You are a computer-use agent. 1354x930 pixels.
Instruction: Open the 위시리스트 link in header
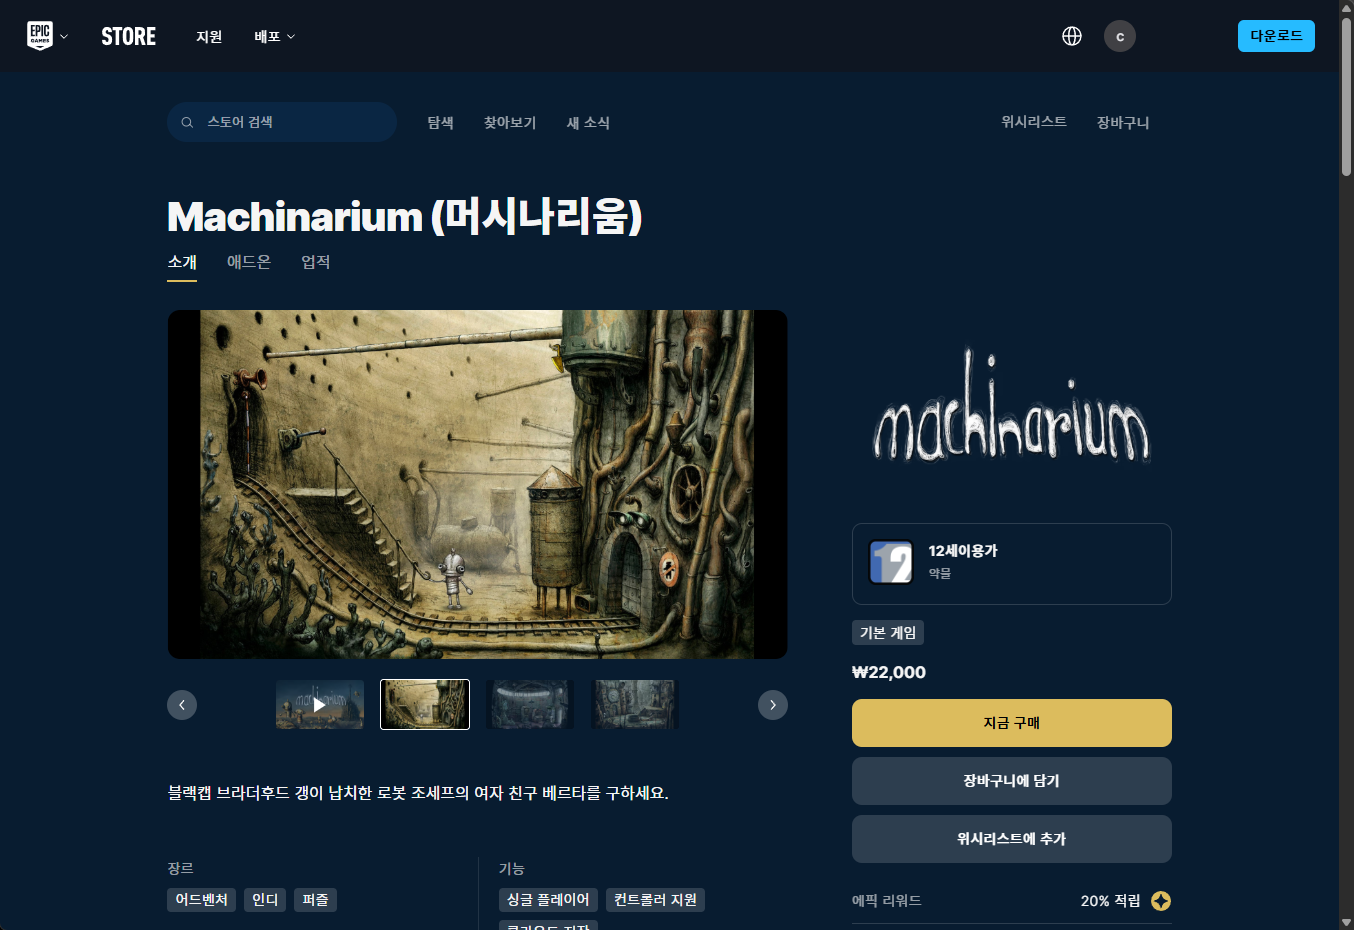tap(1034, 121)
